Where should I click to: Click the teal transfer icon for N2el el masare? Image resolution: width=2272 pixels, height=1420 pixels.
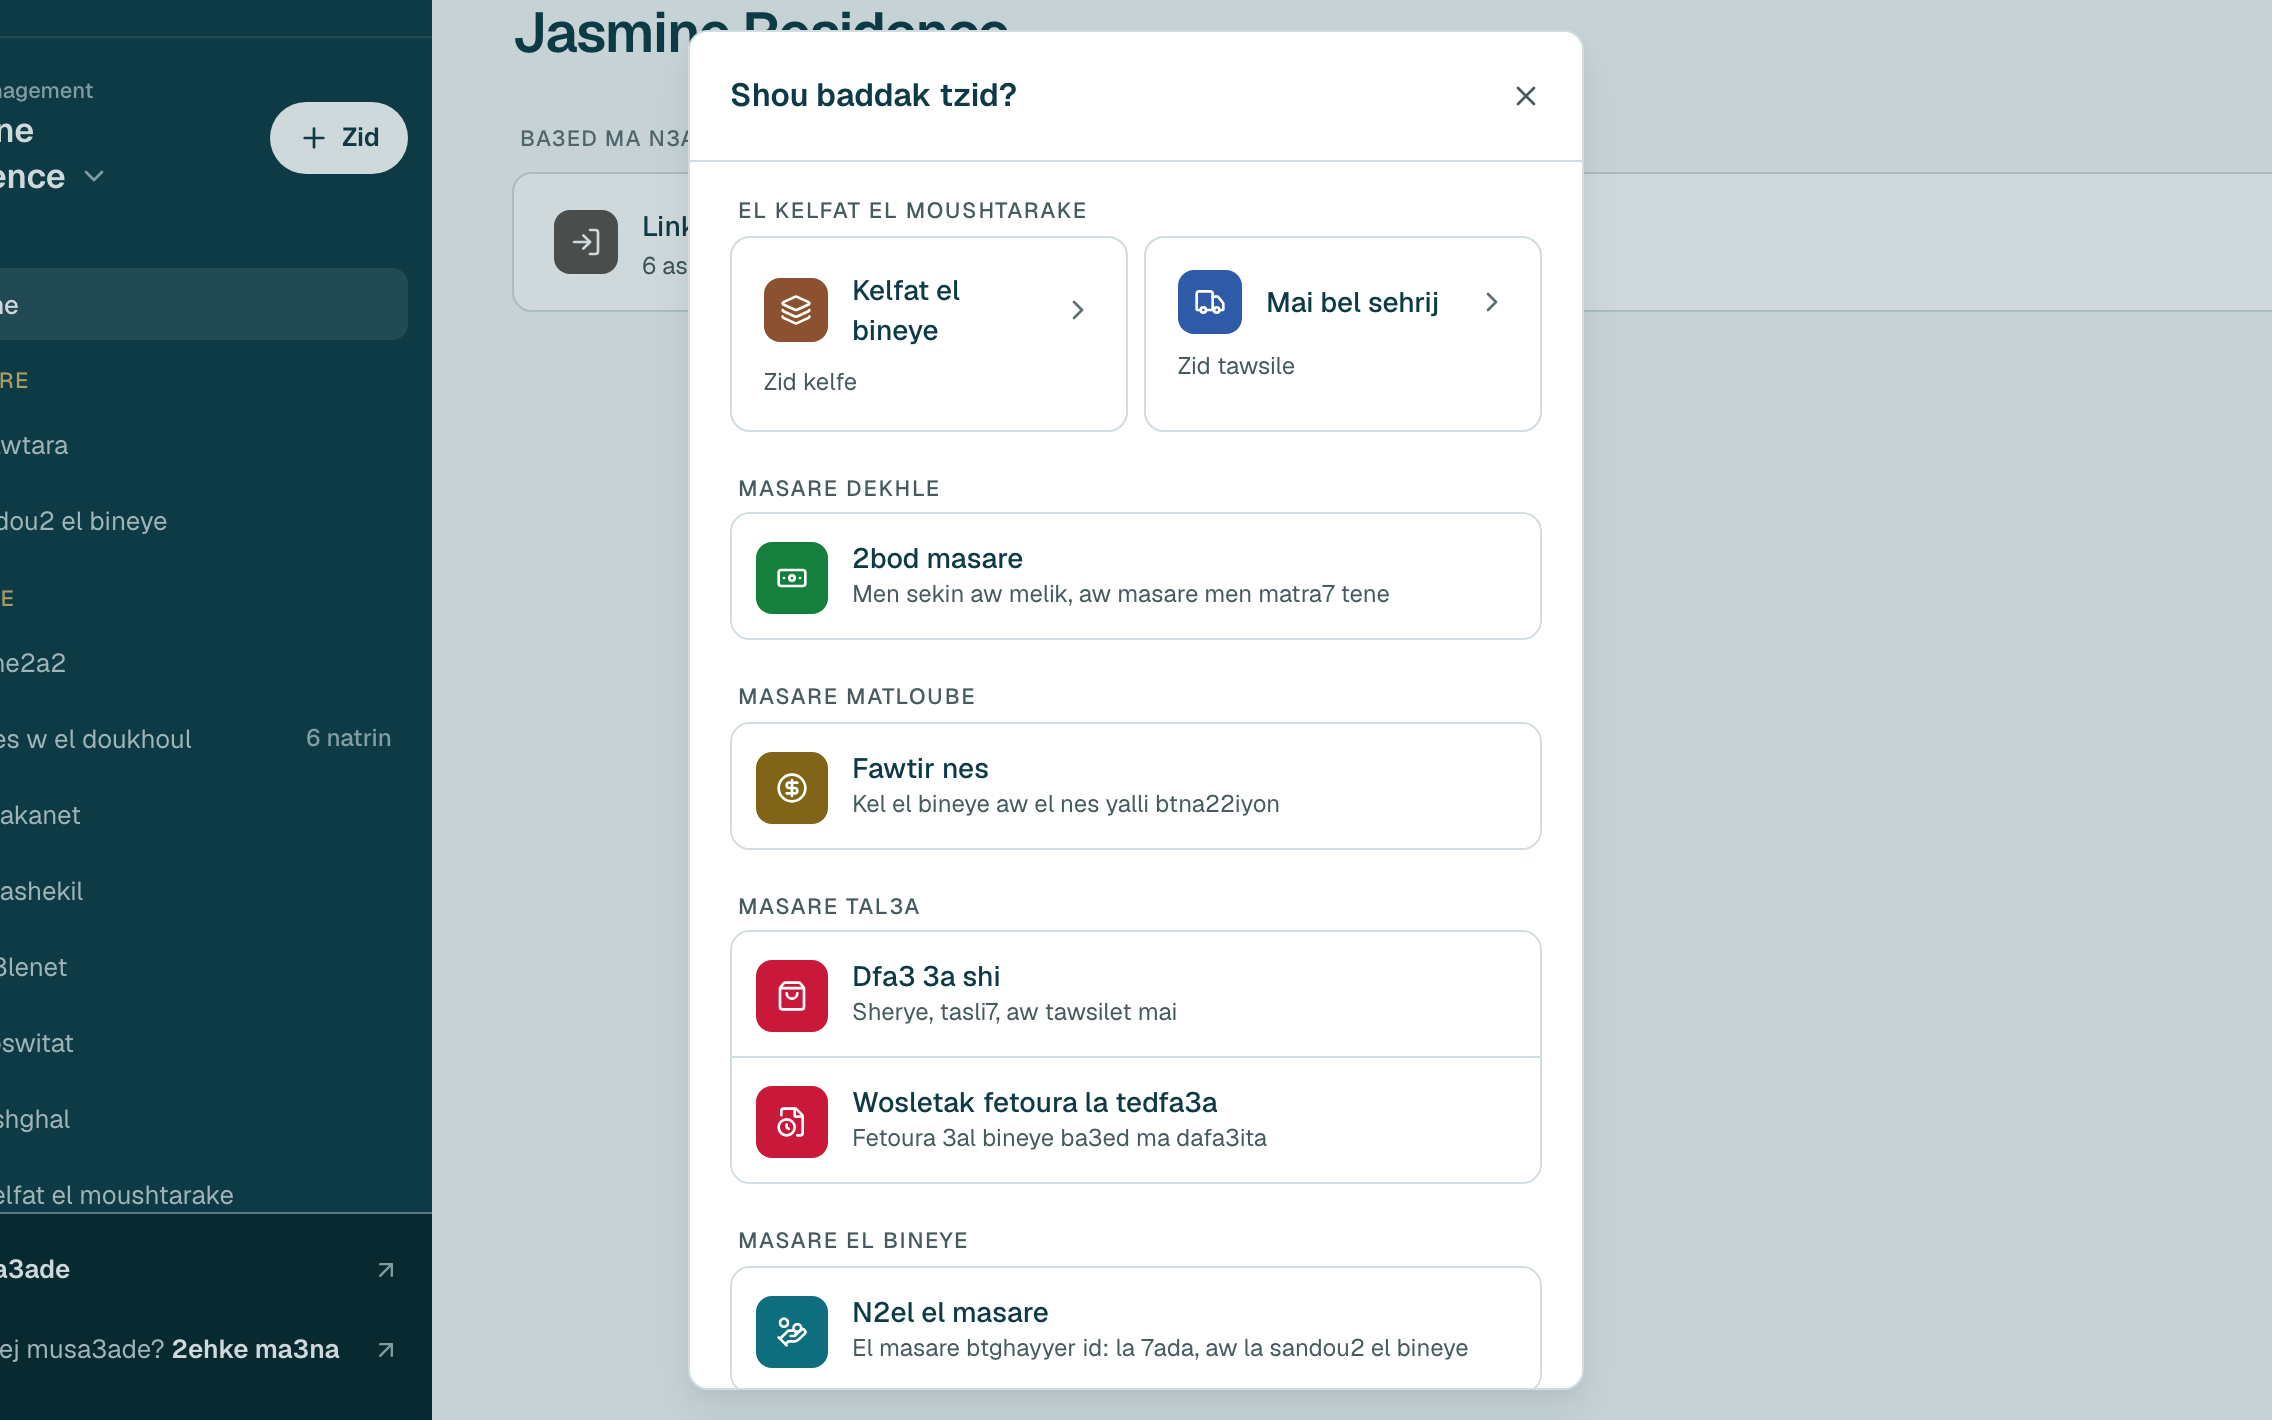click(x=791, y=1332)
